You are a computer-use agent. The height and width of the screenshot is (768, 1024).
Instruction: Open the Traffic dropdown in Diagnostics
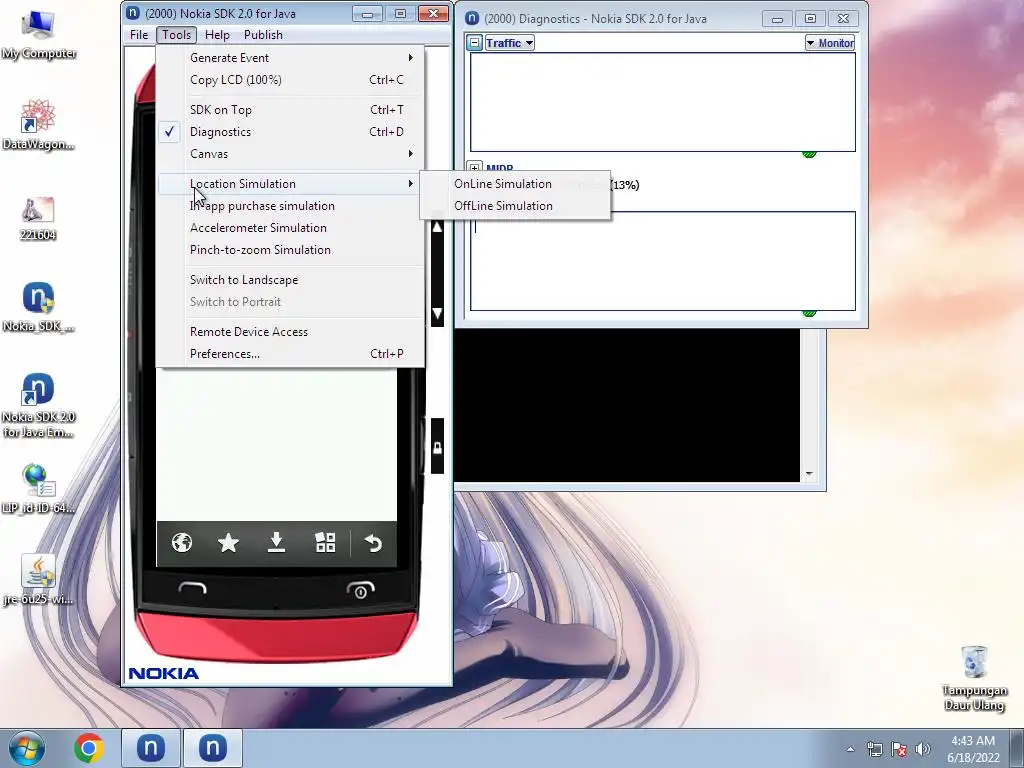pos(509,43)
